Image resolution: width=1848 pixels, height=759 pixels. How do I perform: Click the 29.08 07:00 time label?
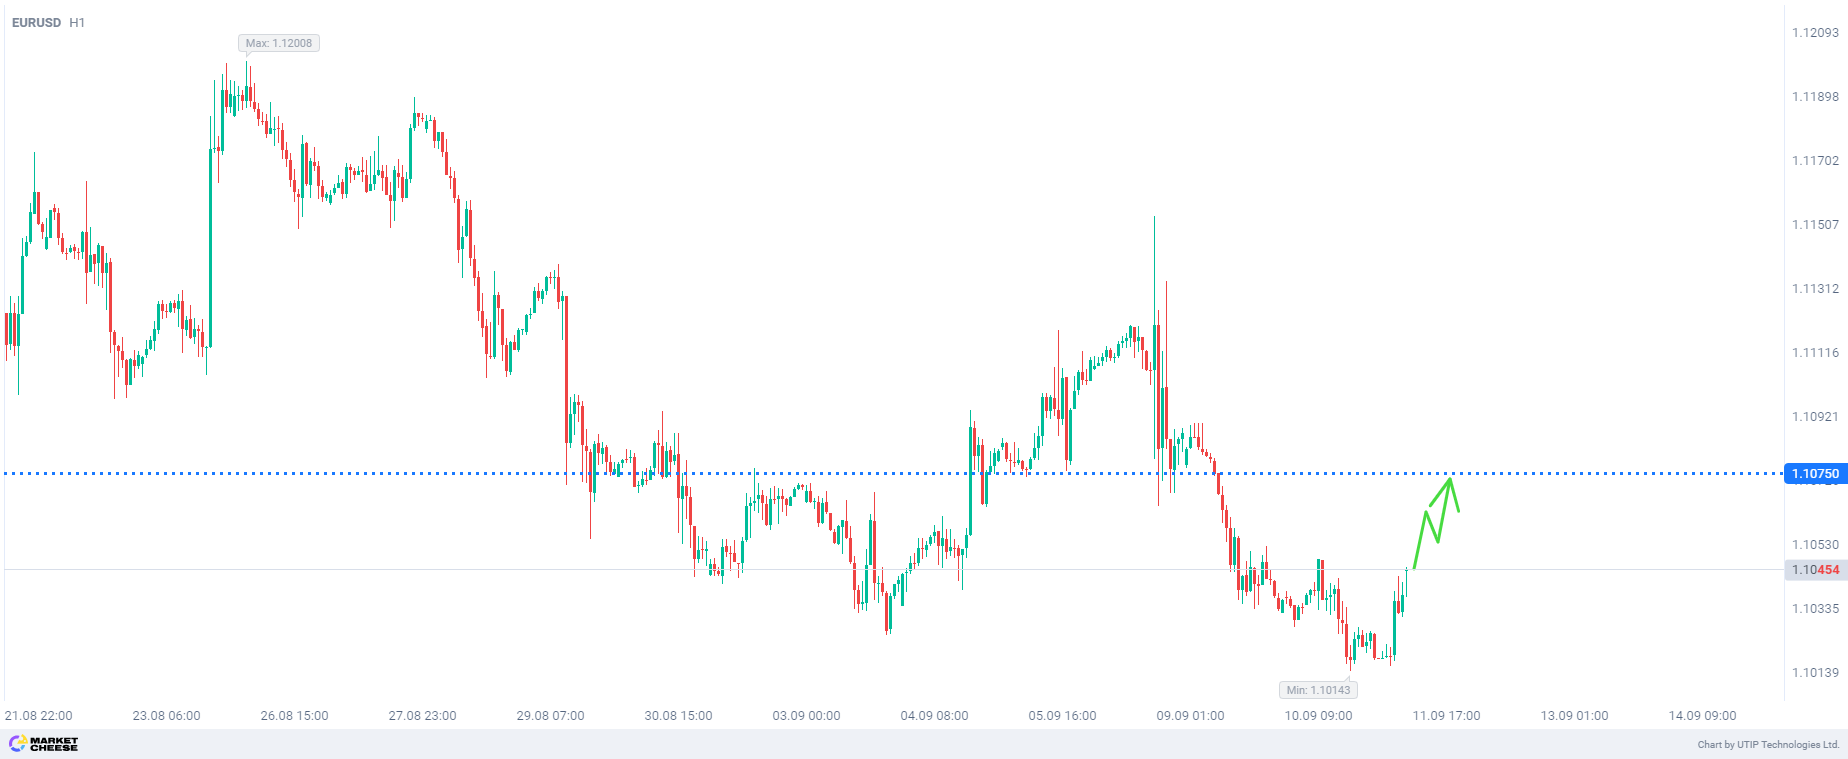(x=550, y=716)
